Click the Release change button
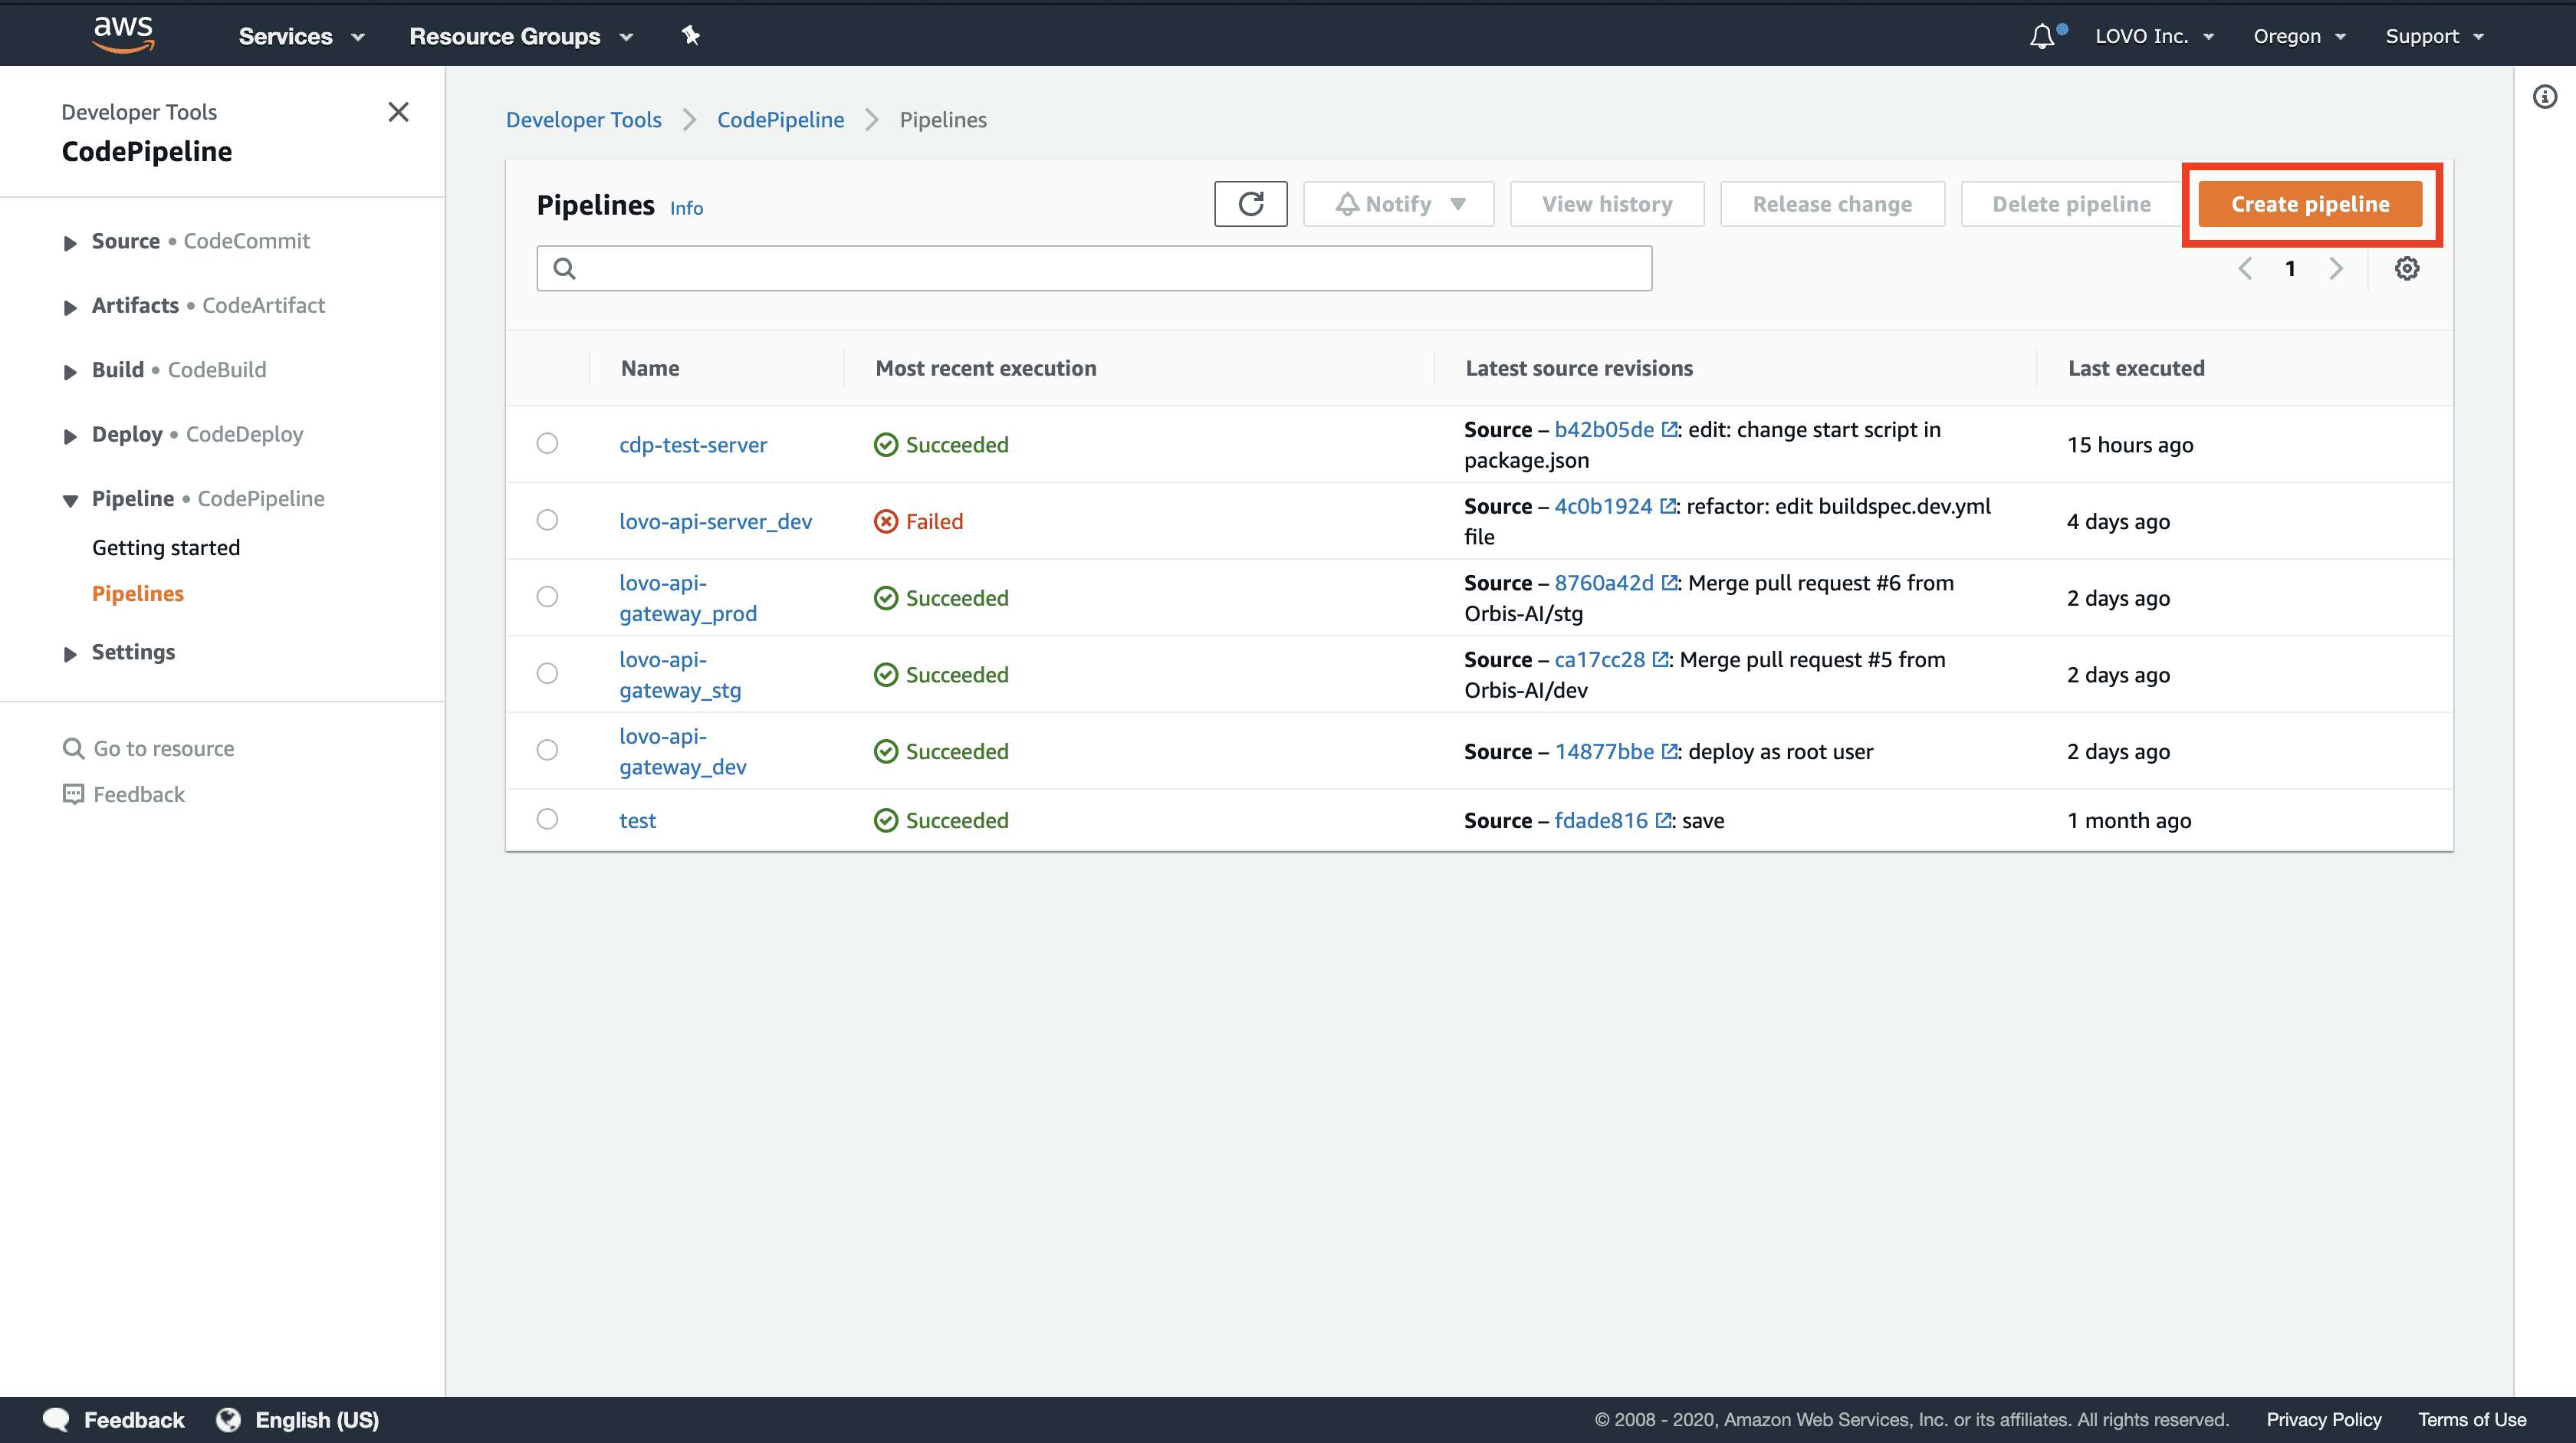 tap(1832, 204)
